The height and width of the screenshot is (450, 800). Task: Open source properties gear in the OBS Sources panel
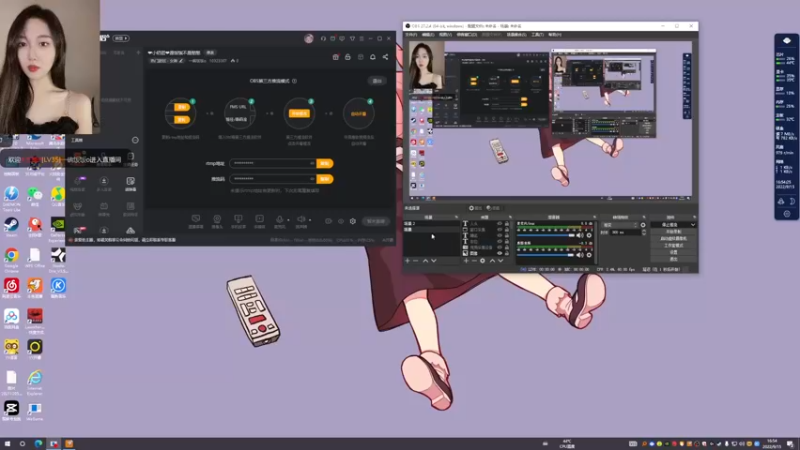[x=483, y=261]
